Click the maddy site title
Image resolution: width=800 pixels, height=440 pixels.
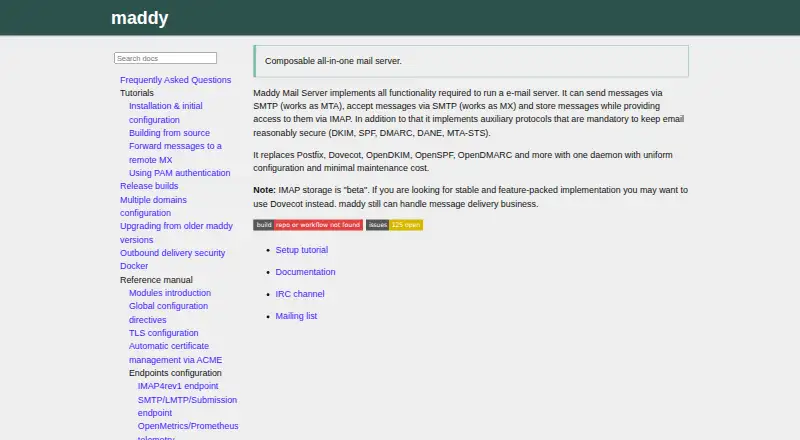(x=139, y=18)
